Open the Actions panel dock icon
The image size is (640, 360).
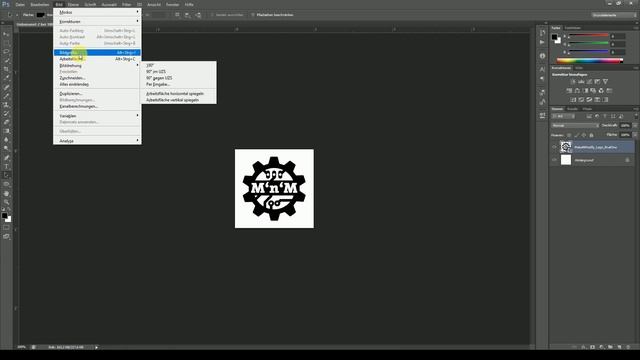pyautogui.click(x=542, y=42)
